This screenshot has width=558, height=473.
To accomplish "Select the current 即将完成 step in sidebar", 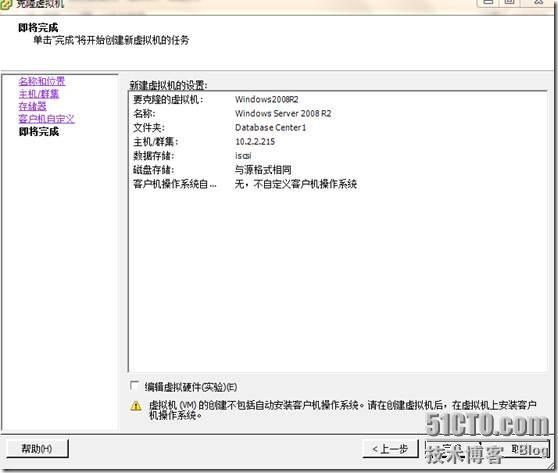I will (39, 132).
